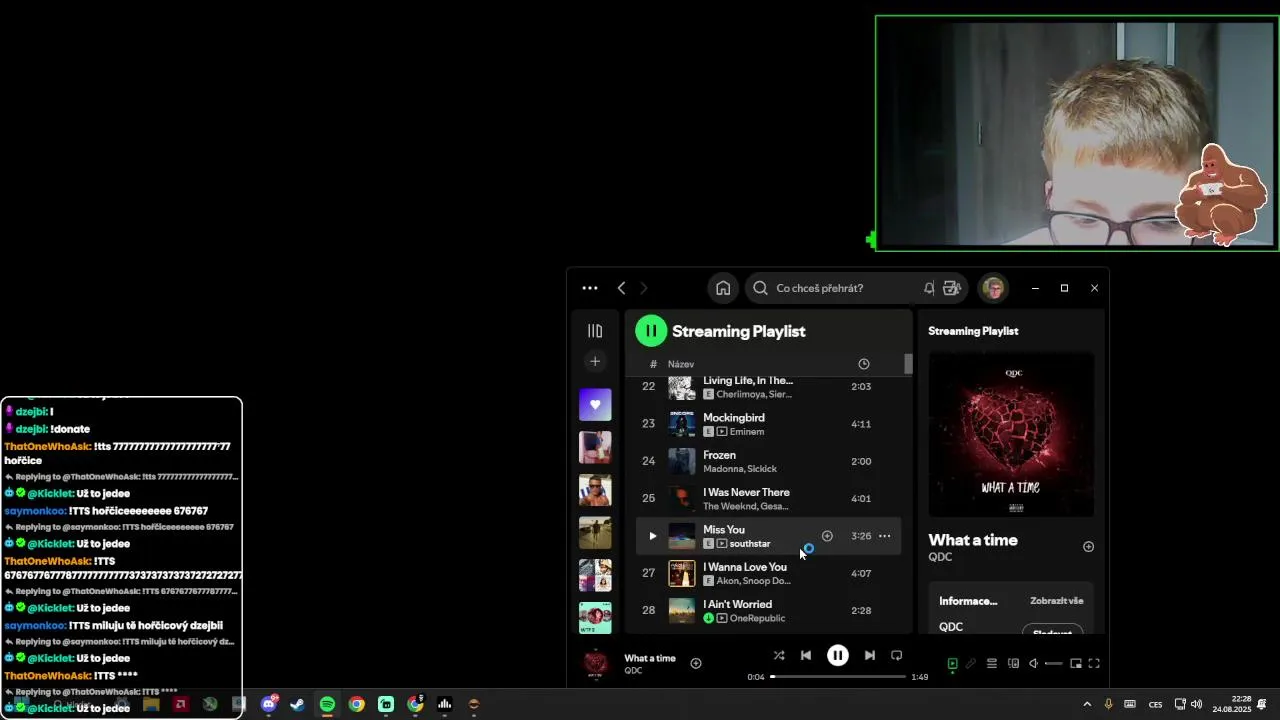Select the Frozen track title

click(x=719, y=455)
